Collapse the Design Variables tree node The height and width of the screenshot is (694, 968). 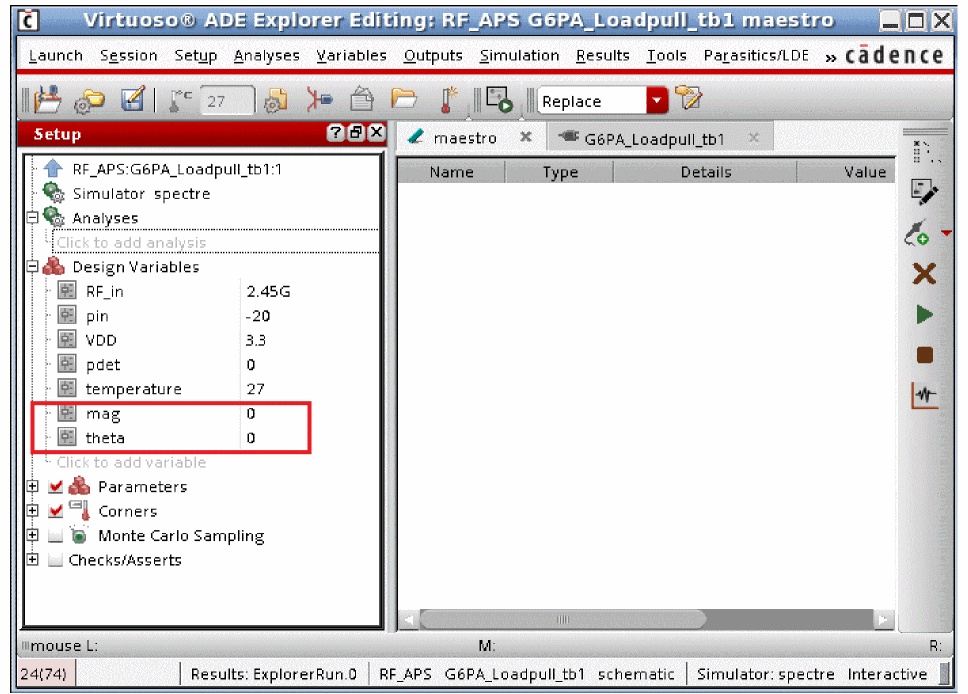coord(33,267)
